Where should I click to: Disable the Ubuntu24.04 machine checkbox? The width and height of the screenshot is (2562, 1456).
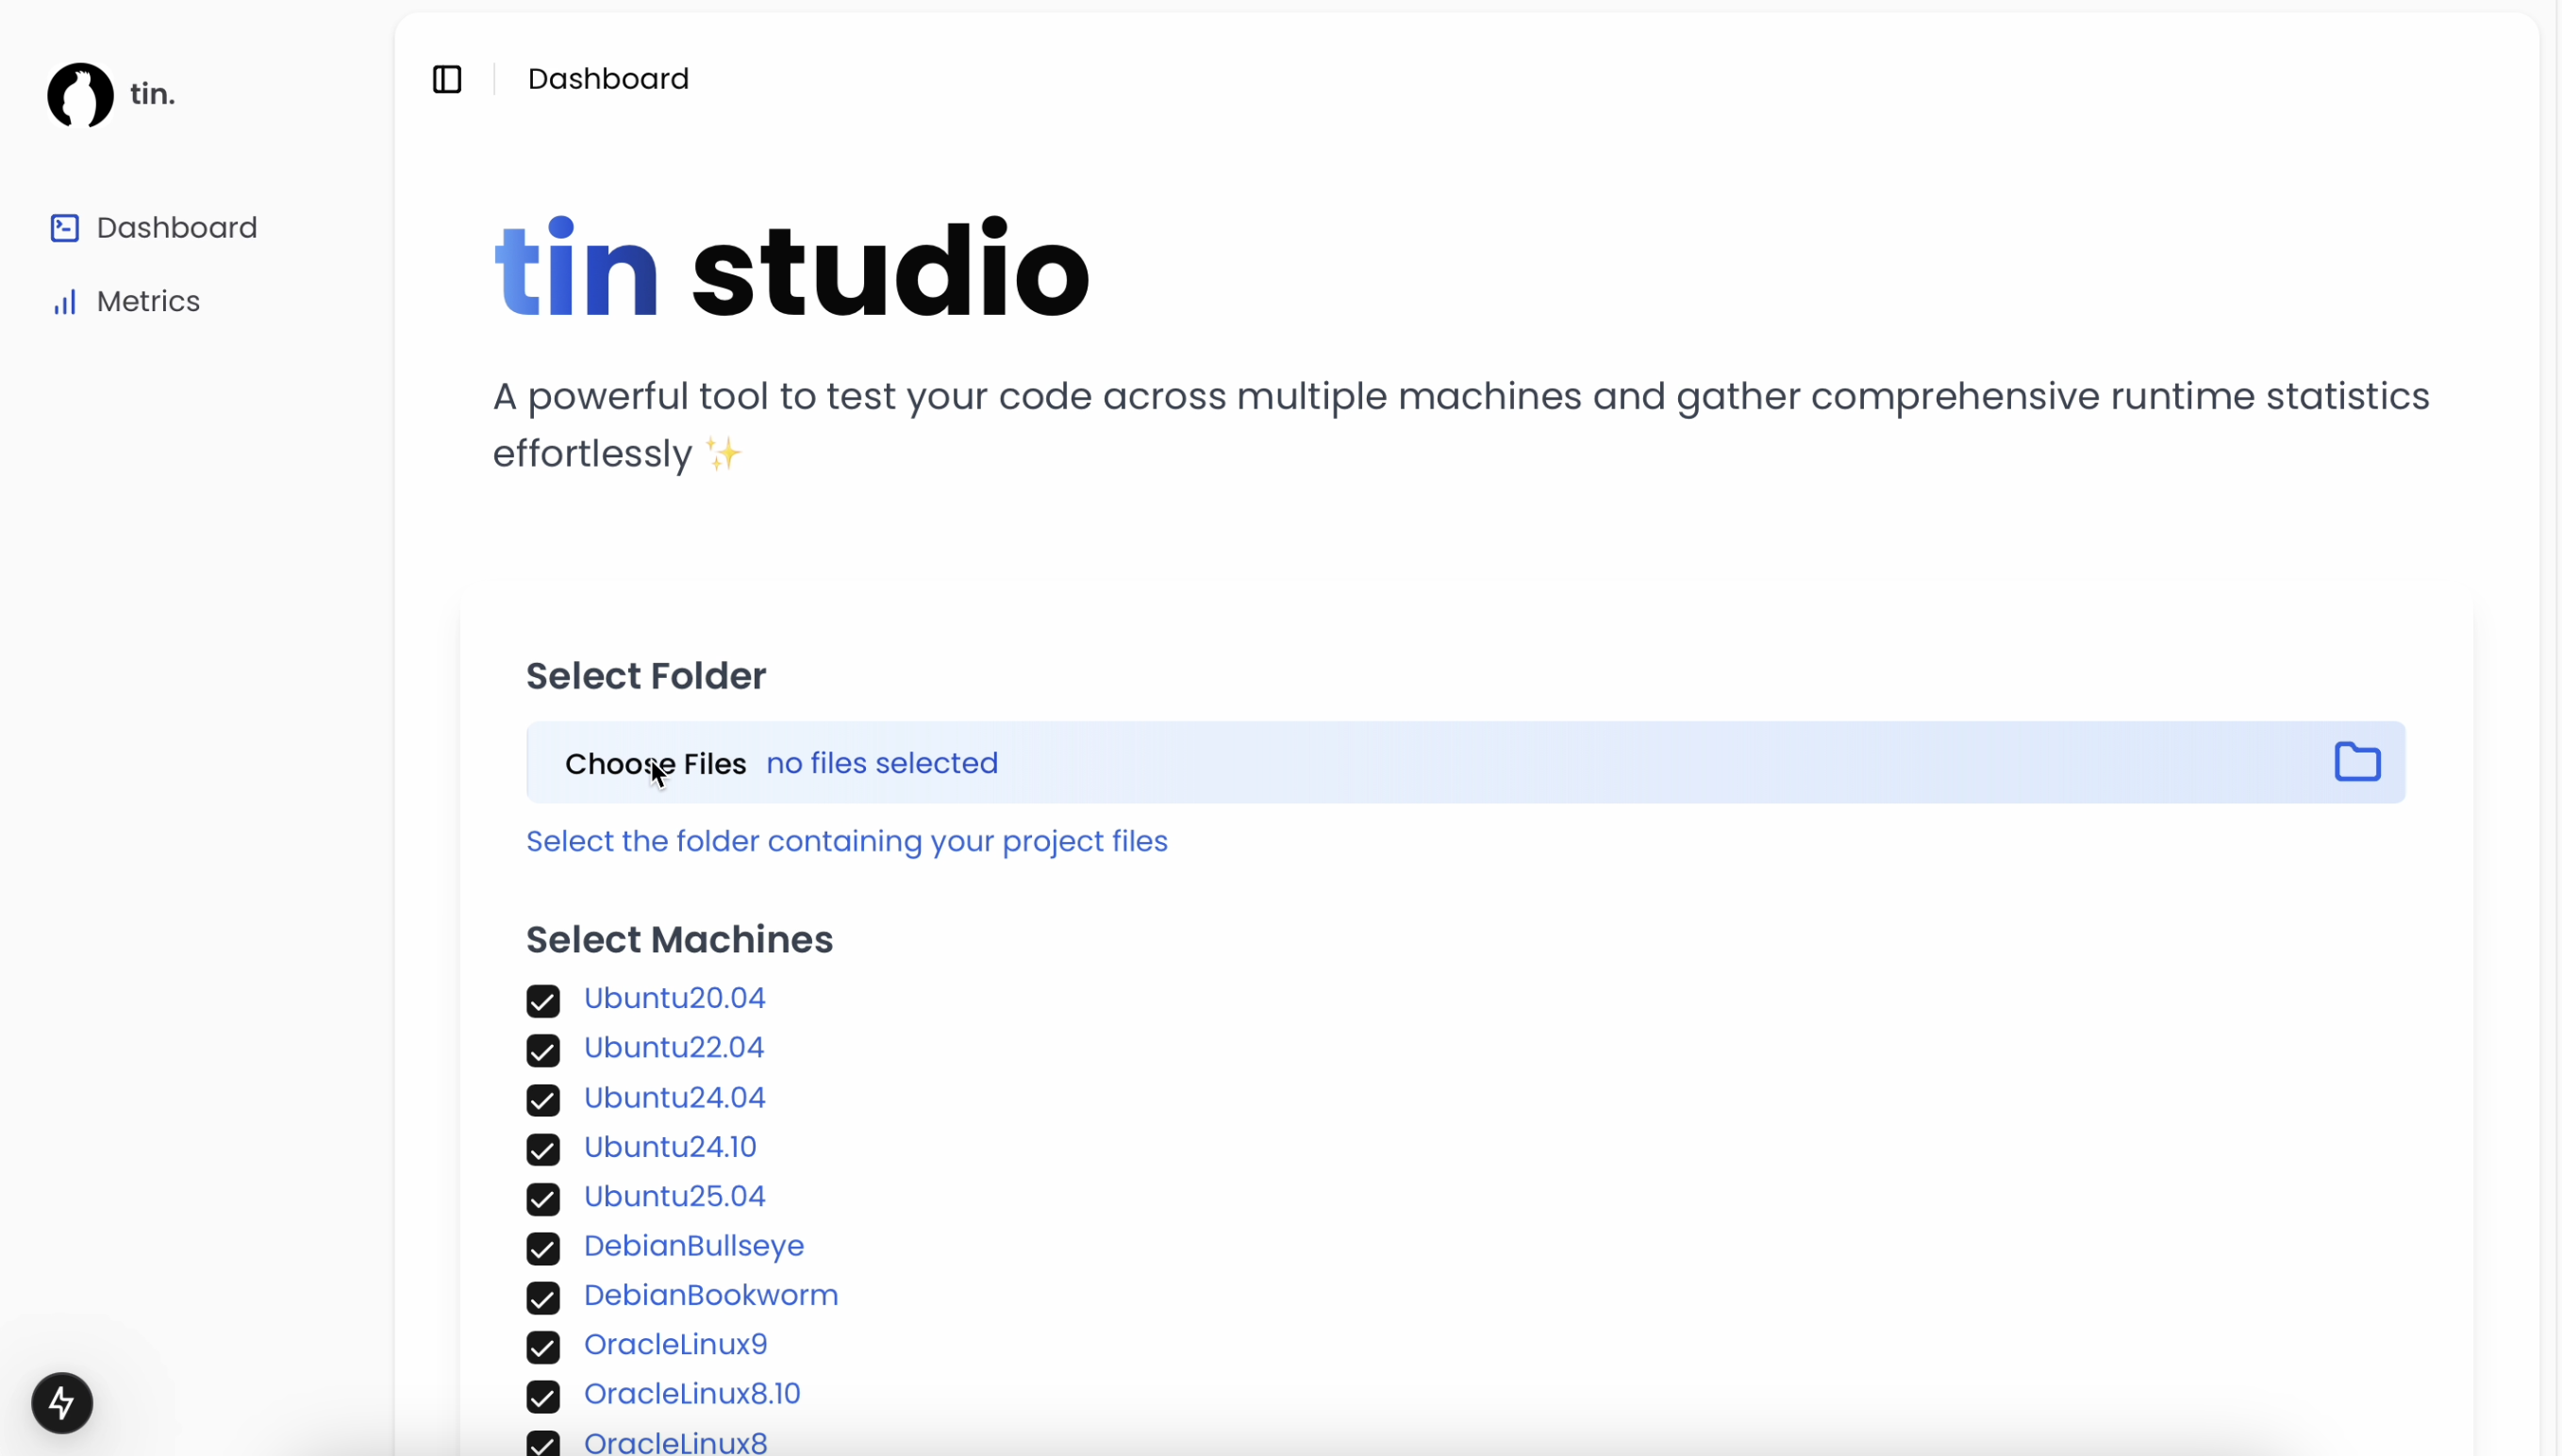point(543,1099)
